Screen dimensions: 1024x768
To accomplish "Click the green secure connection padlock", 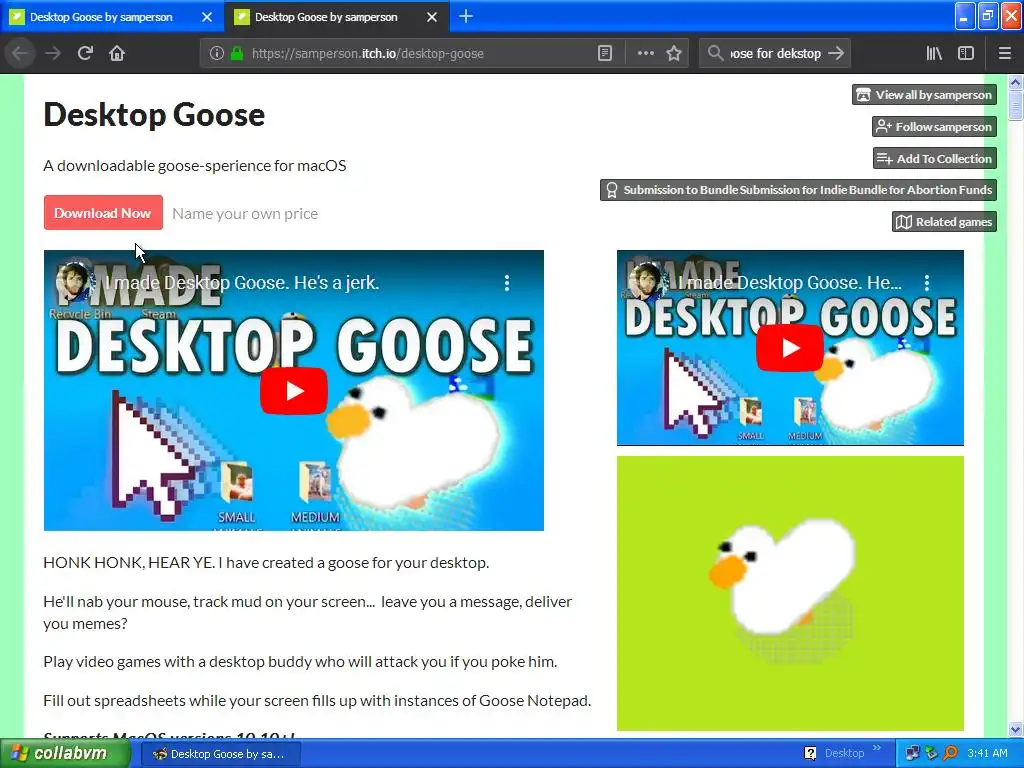I will tap(236, 54).
